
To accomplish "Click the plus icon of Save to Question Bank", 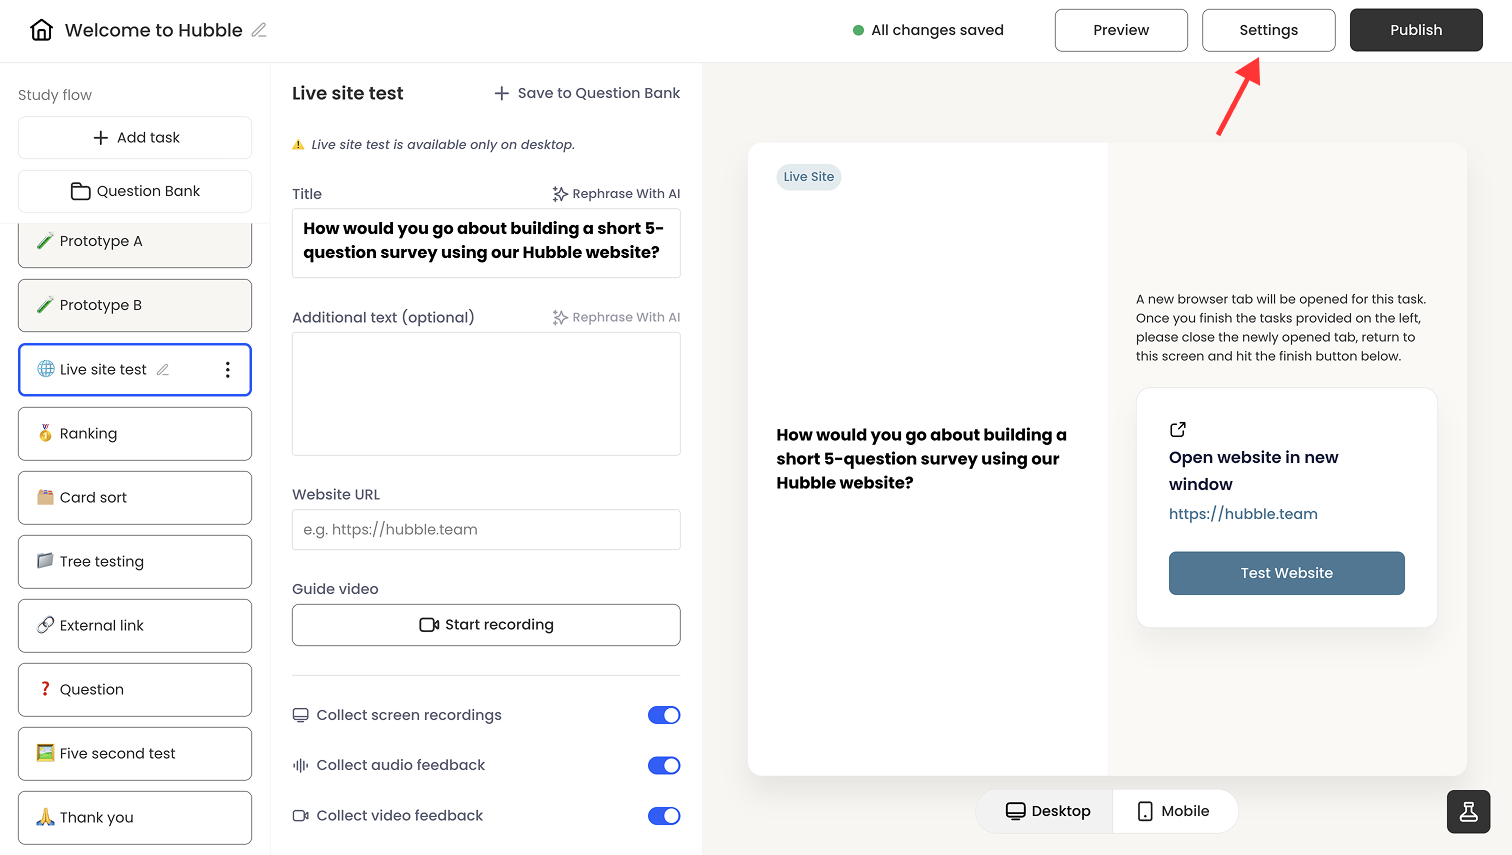I will pyautogui.click(x=502, y=93).
